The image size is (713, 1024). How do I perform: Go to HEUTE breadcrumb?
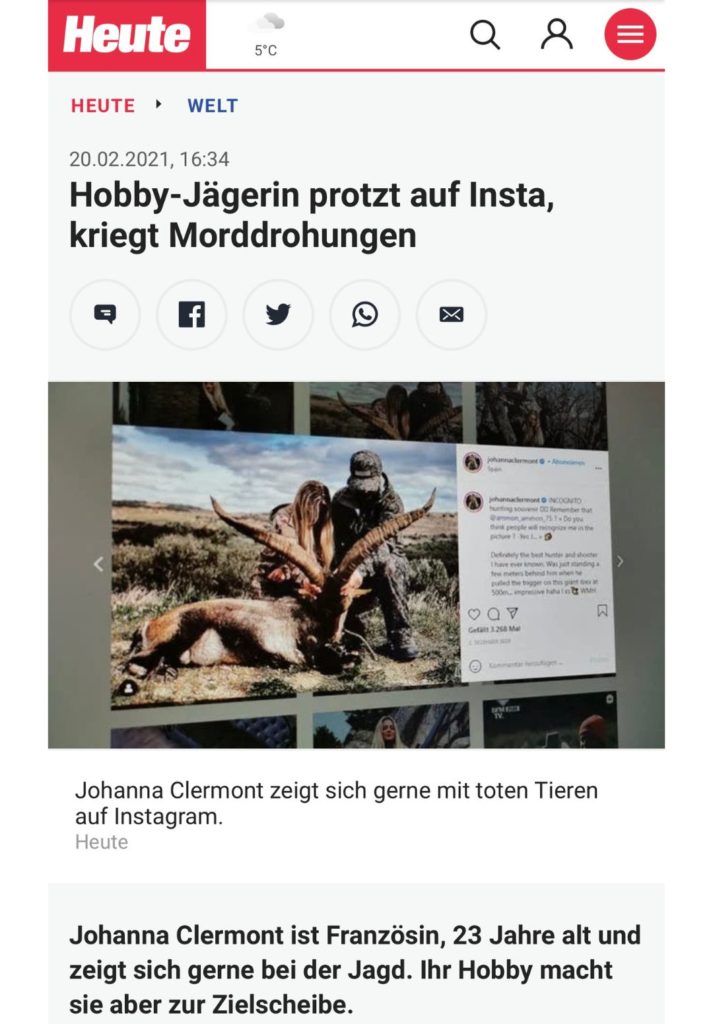point(103,105)
